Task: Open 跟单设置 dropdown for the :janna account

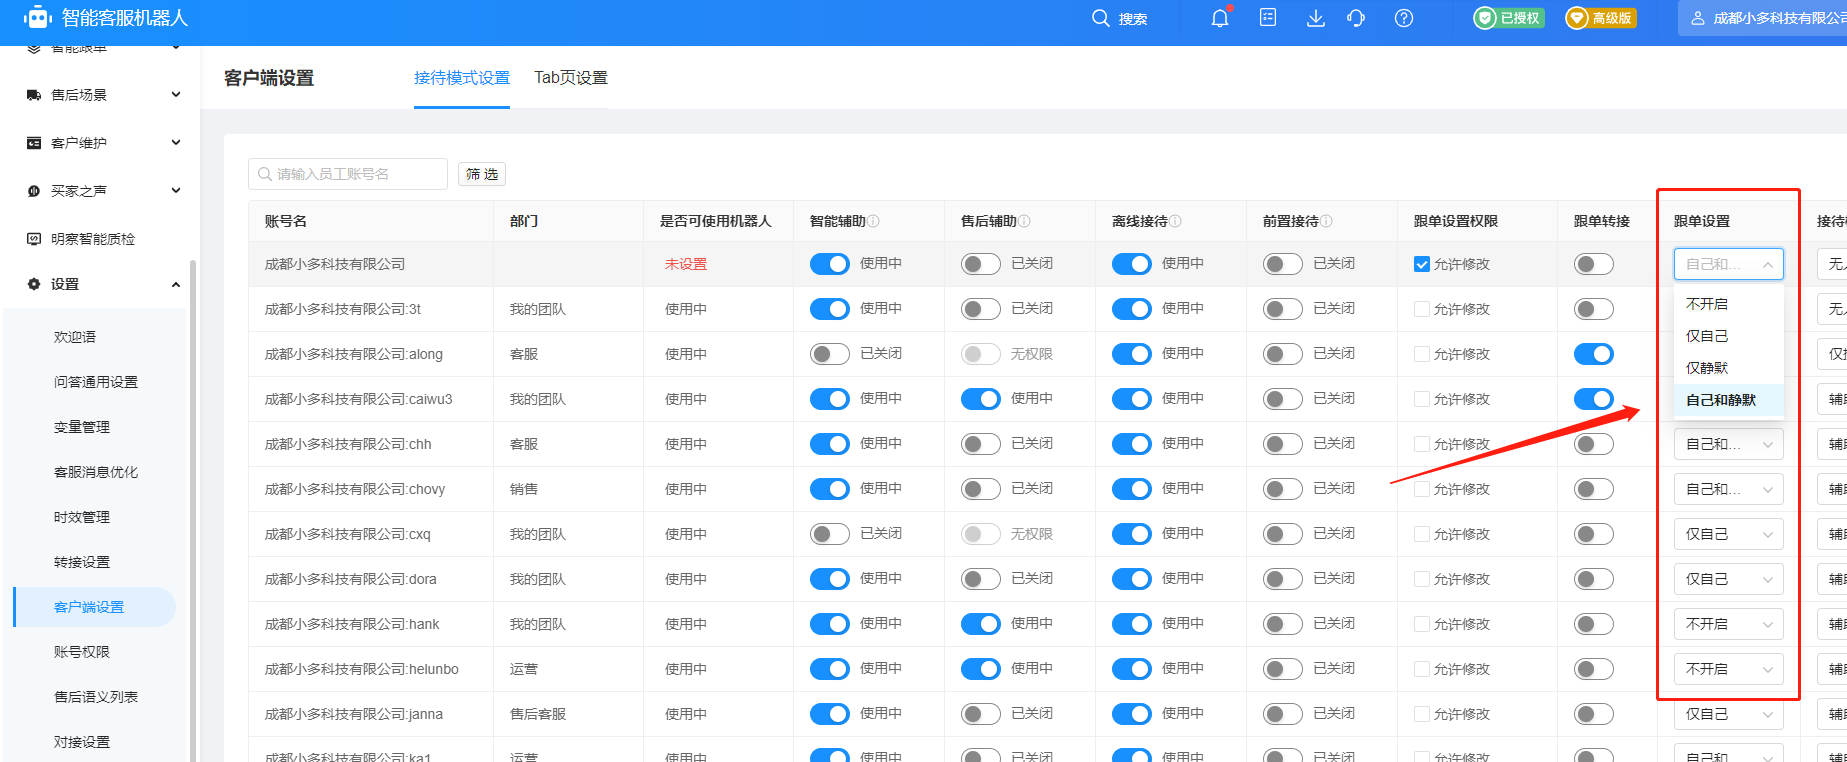Action: click(1728, 714)
